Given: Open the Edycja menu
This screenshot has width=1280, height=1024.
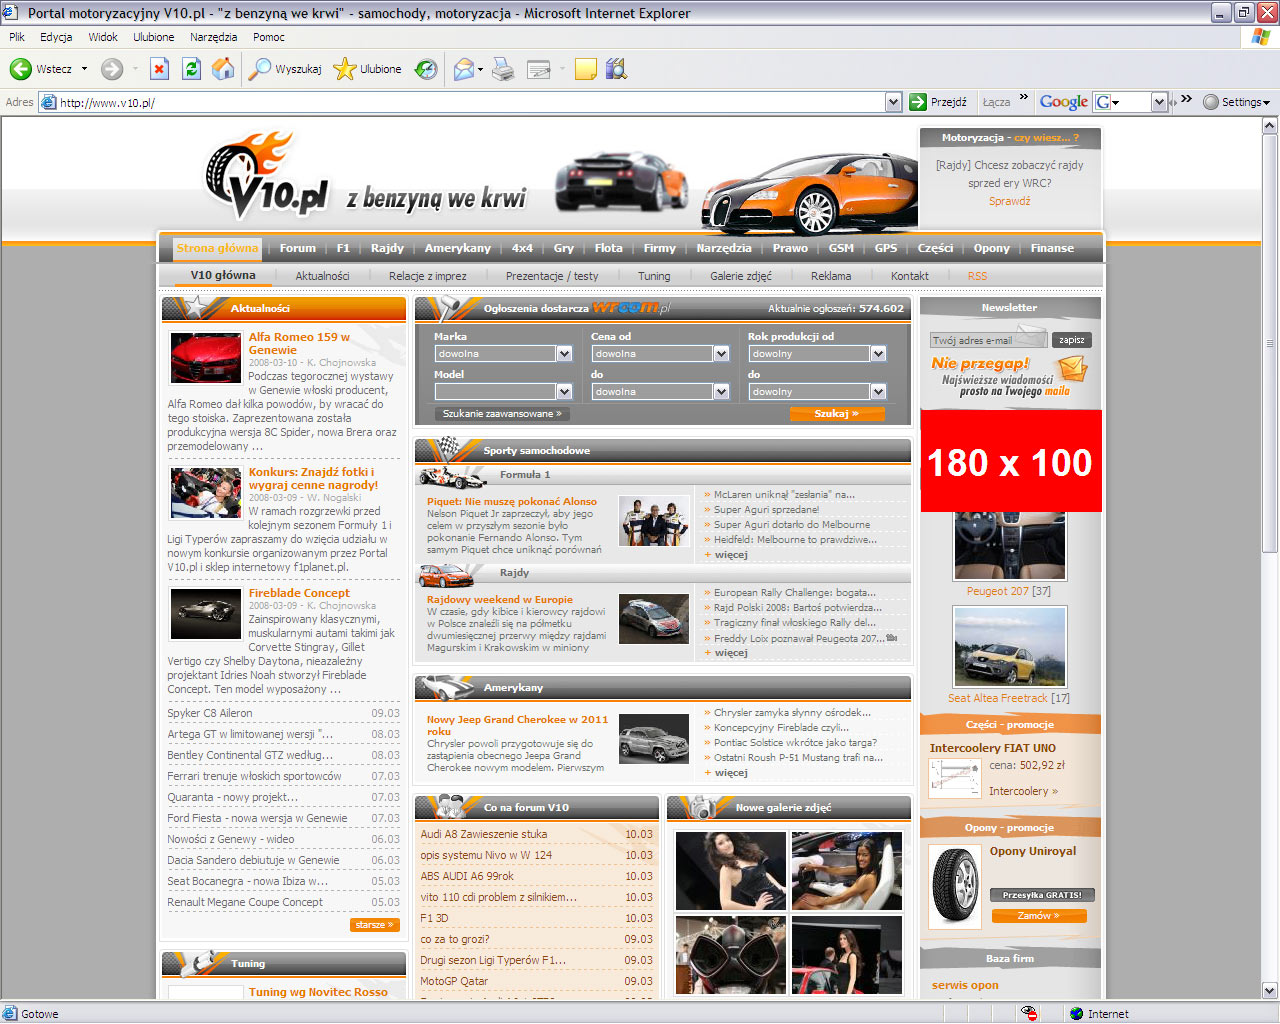Looking at the screenshot, I should click(56, 37).
